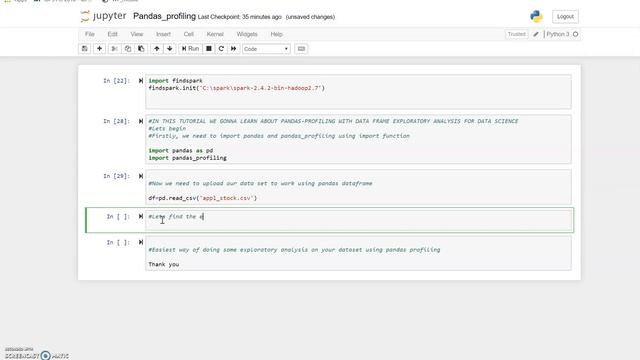Paste cells below icon

coord(141,49)
